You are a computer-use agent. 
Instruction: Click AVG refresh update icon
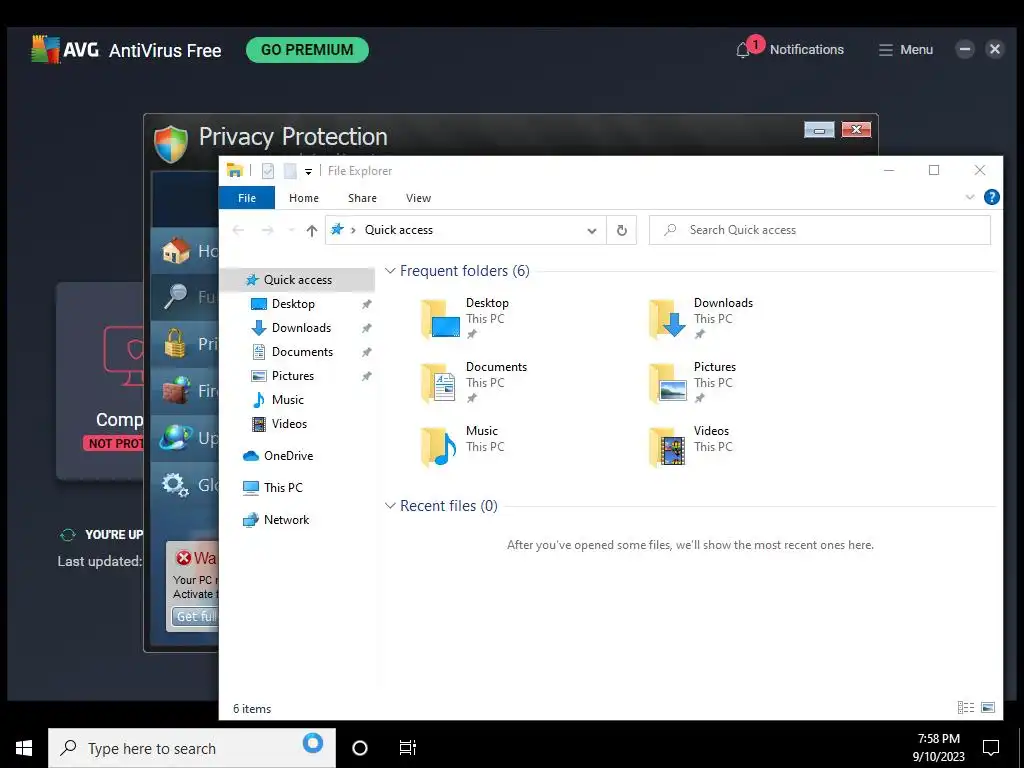[x=68, y=535]
